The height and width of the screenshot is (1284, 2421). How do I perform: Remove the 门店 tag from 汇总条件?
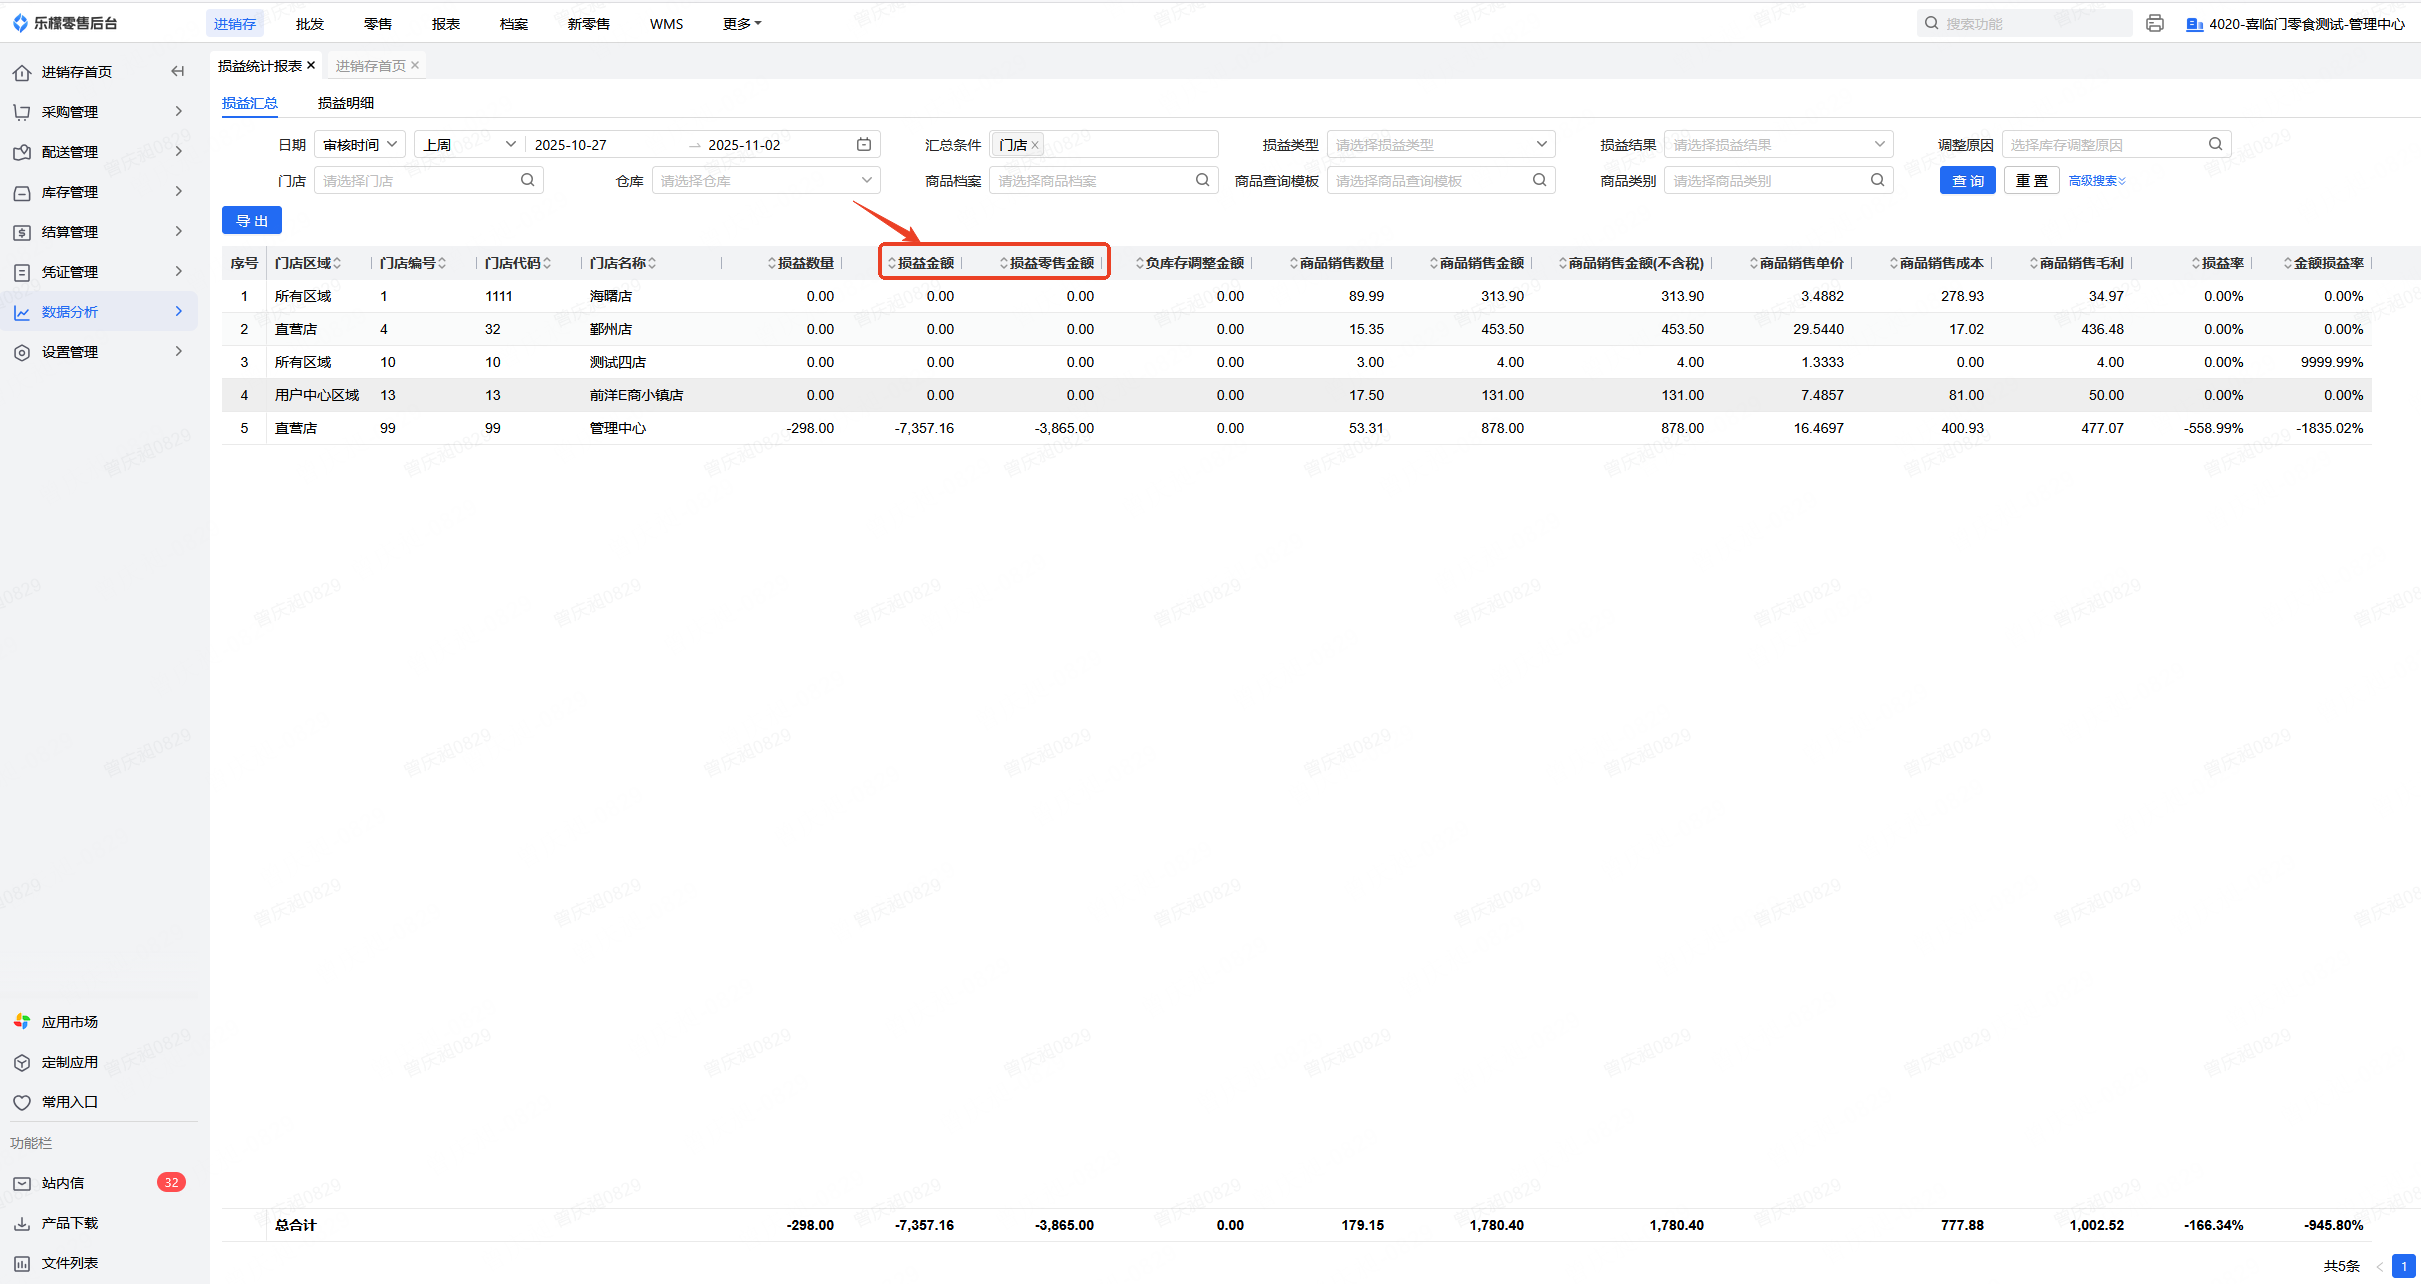point(1035,145)
